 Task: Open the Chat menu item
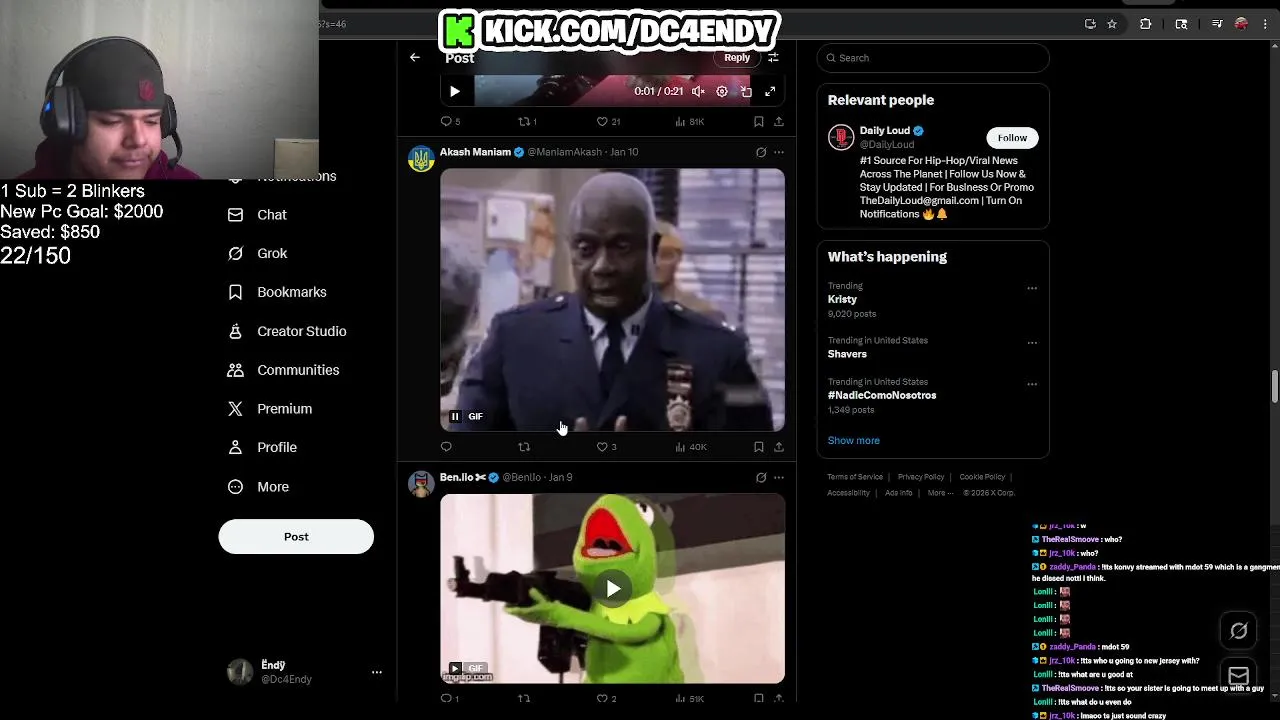(258, 214)
